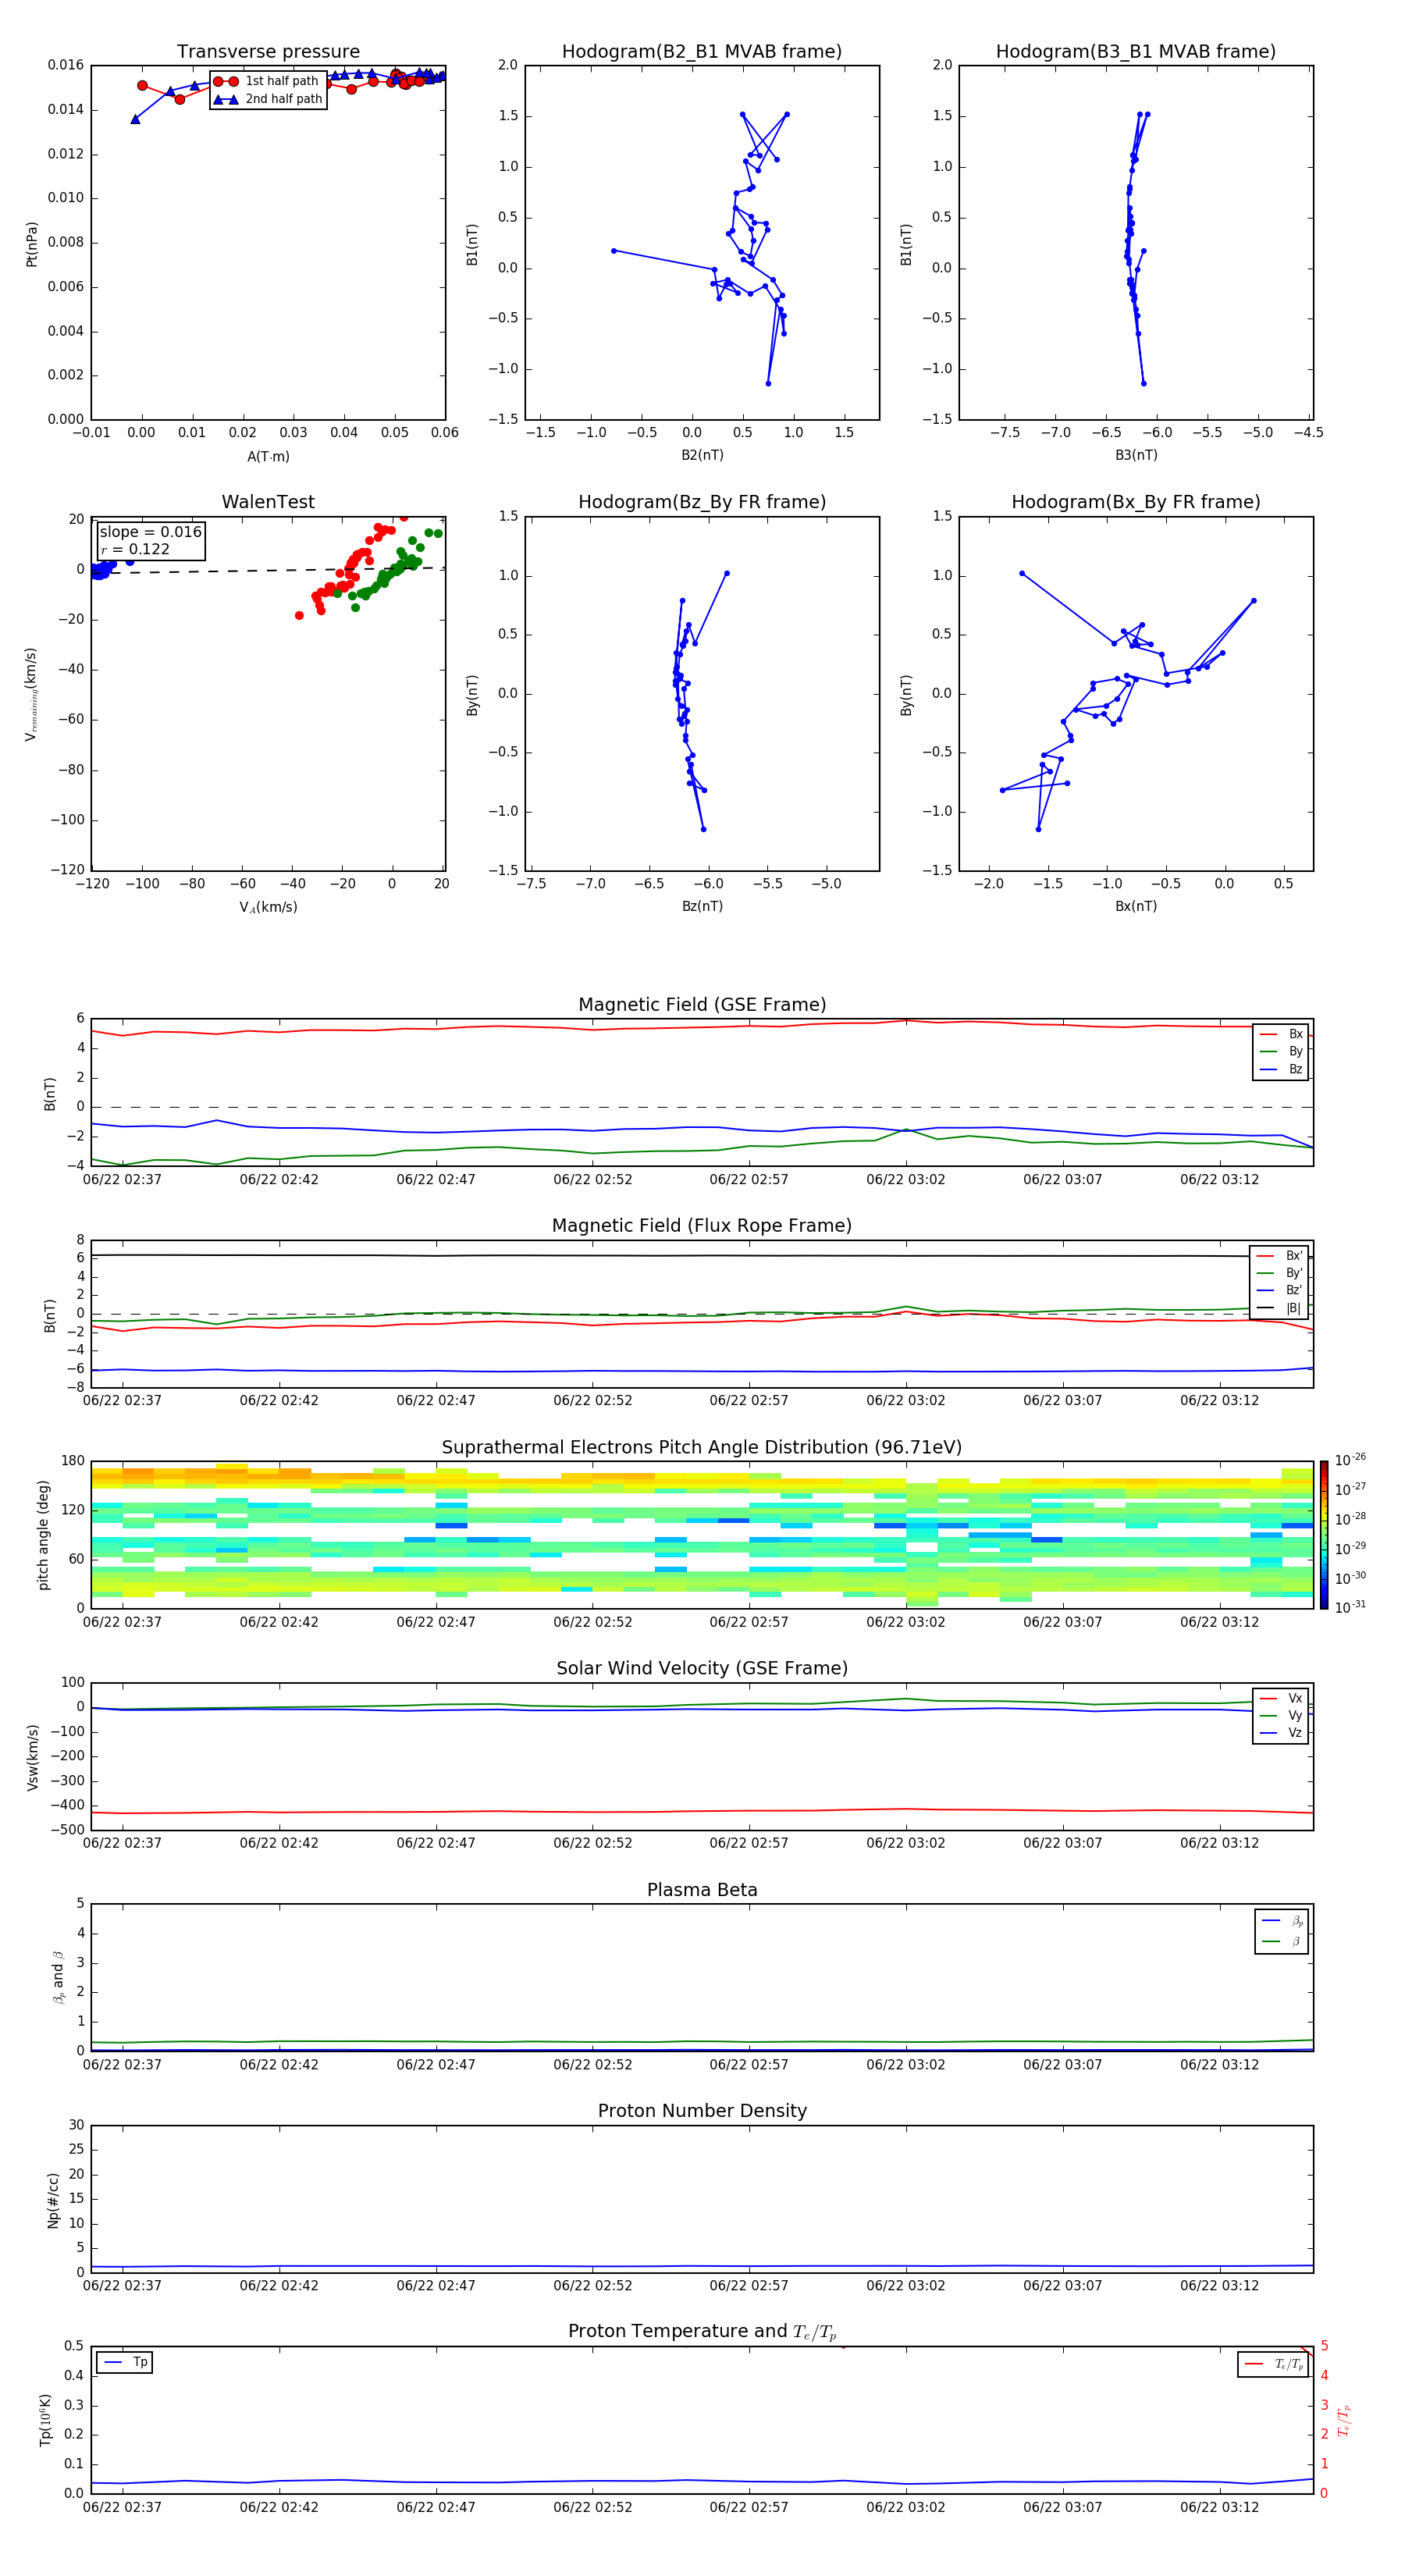The image size is (1405, 2576).
Task: Click the "Bx(nT)" x-axis label
Action: click(1136, 906)
